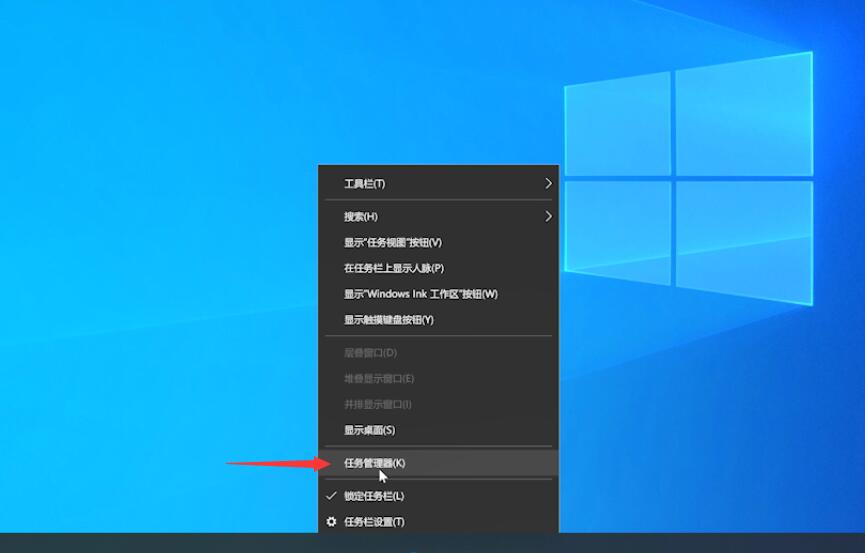Screen dimensions: 865x553
Task: Click 显示桌面(S) in the context menu
Action: pyautogui.click(x=438, y=430)
